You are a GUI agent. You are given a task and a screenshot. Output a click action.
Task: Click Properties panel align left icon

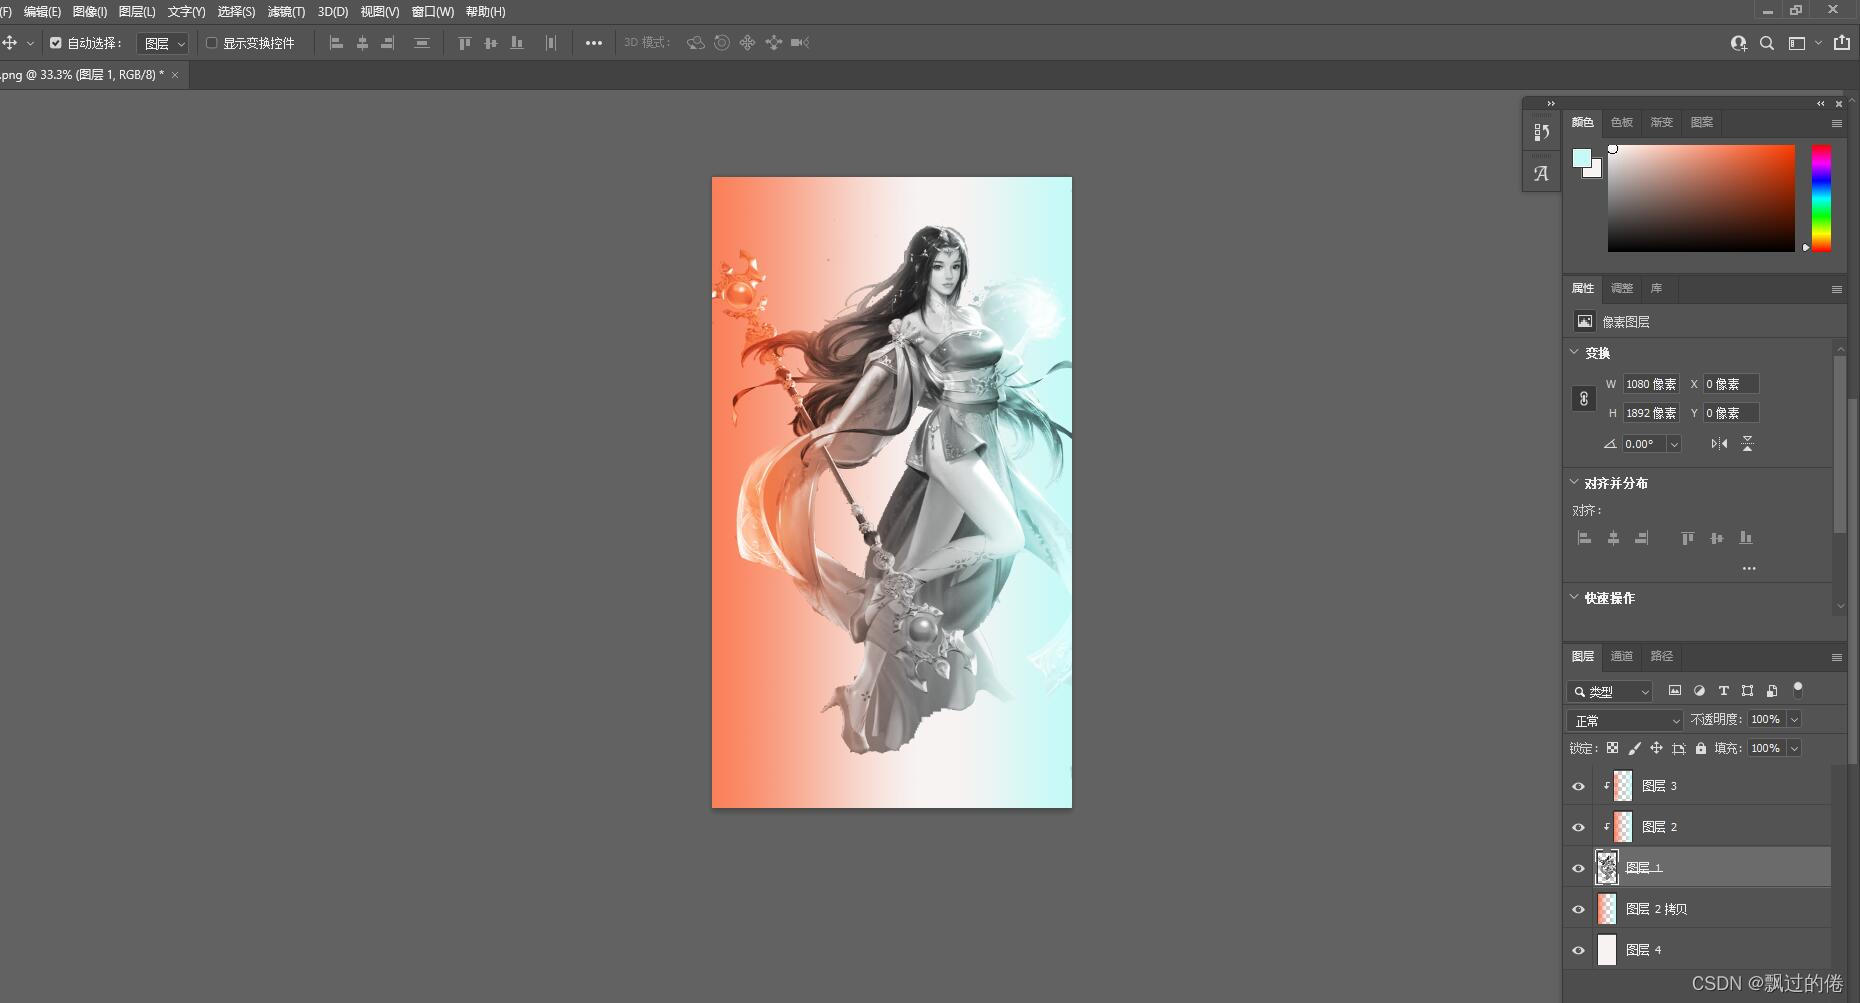1584,538
